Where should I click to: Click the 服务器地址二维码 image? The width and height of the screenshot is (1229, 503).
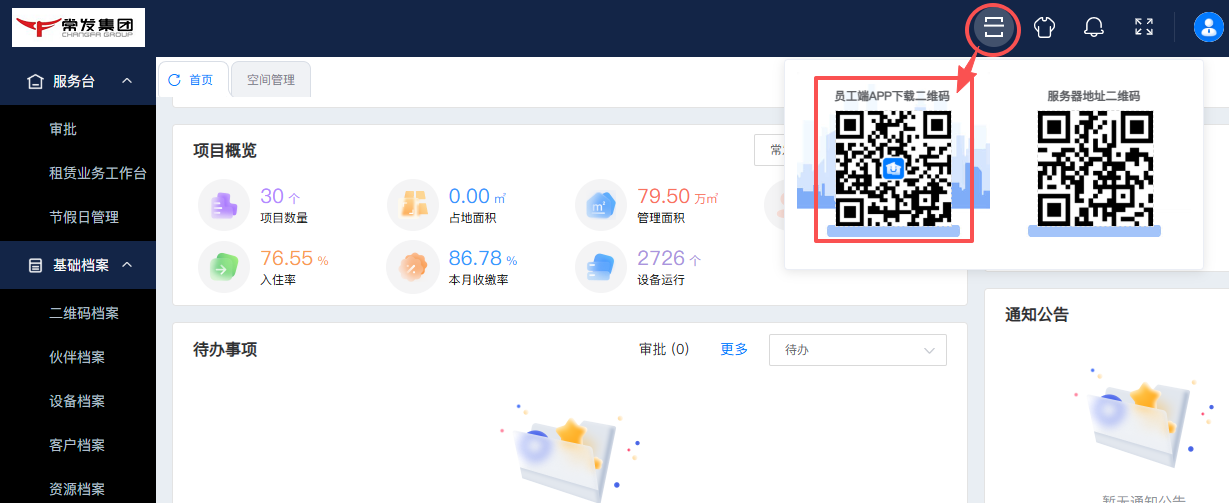1094,167
